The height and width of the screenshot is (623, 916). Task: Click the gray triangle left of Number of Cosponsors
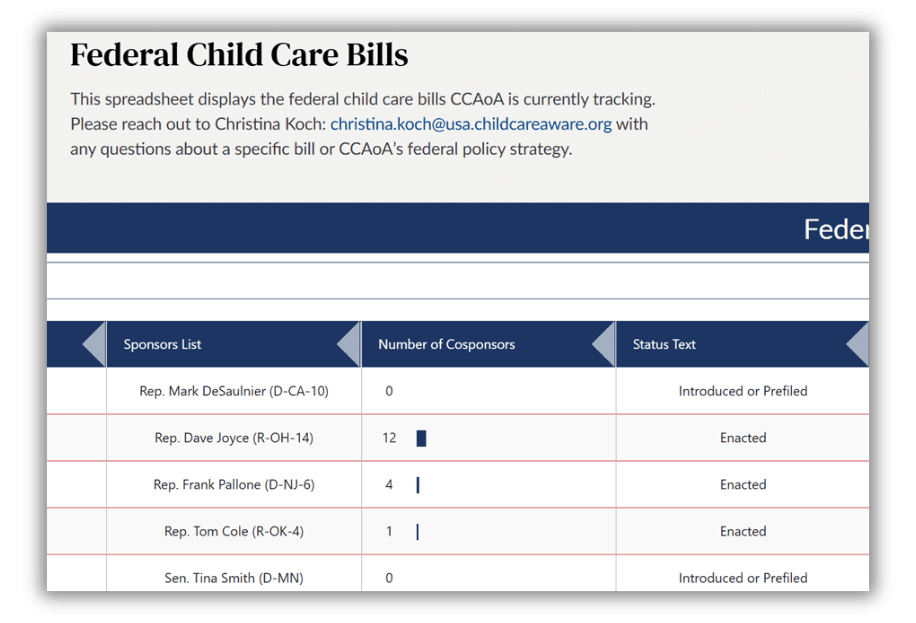pyautogui.click(x=349, y=345)
